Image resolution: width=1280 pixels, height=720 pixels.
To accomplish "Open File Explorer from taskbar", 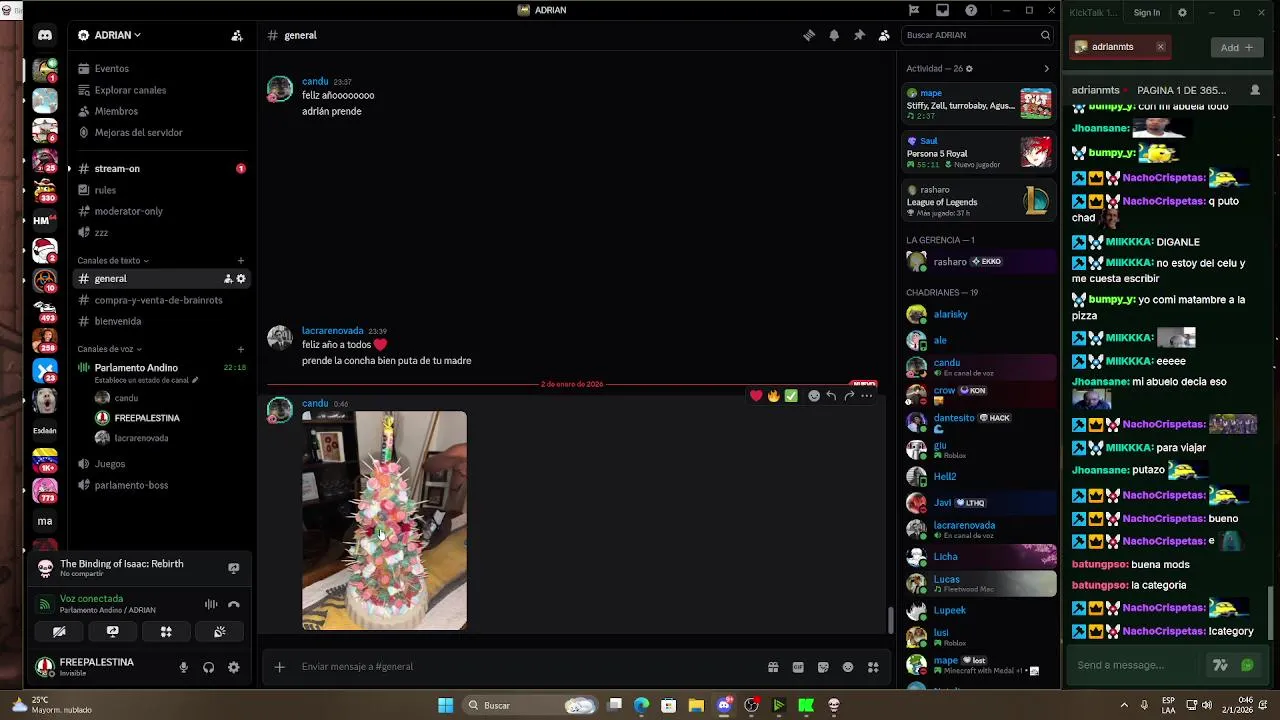I will point(695,705).
